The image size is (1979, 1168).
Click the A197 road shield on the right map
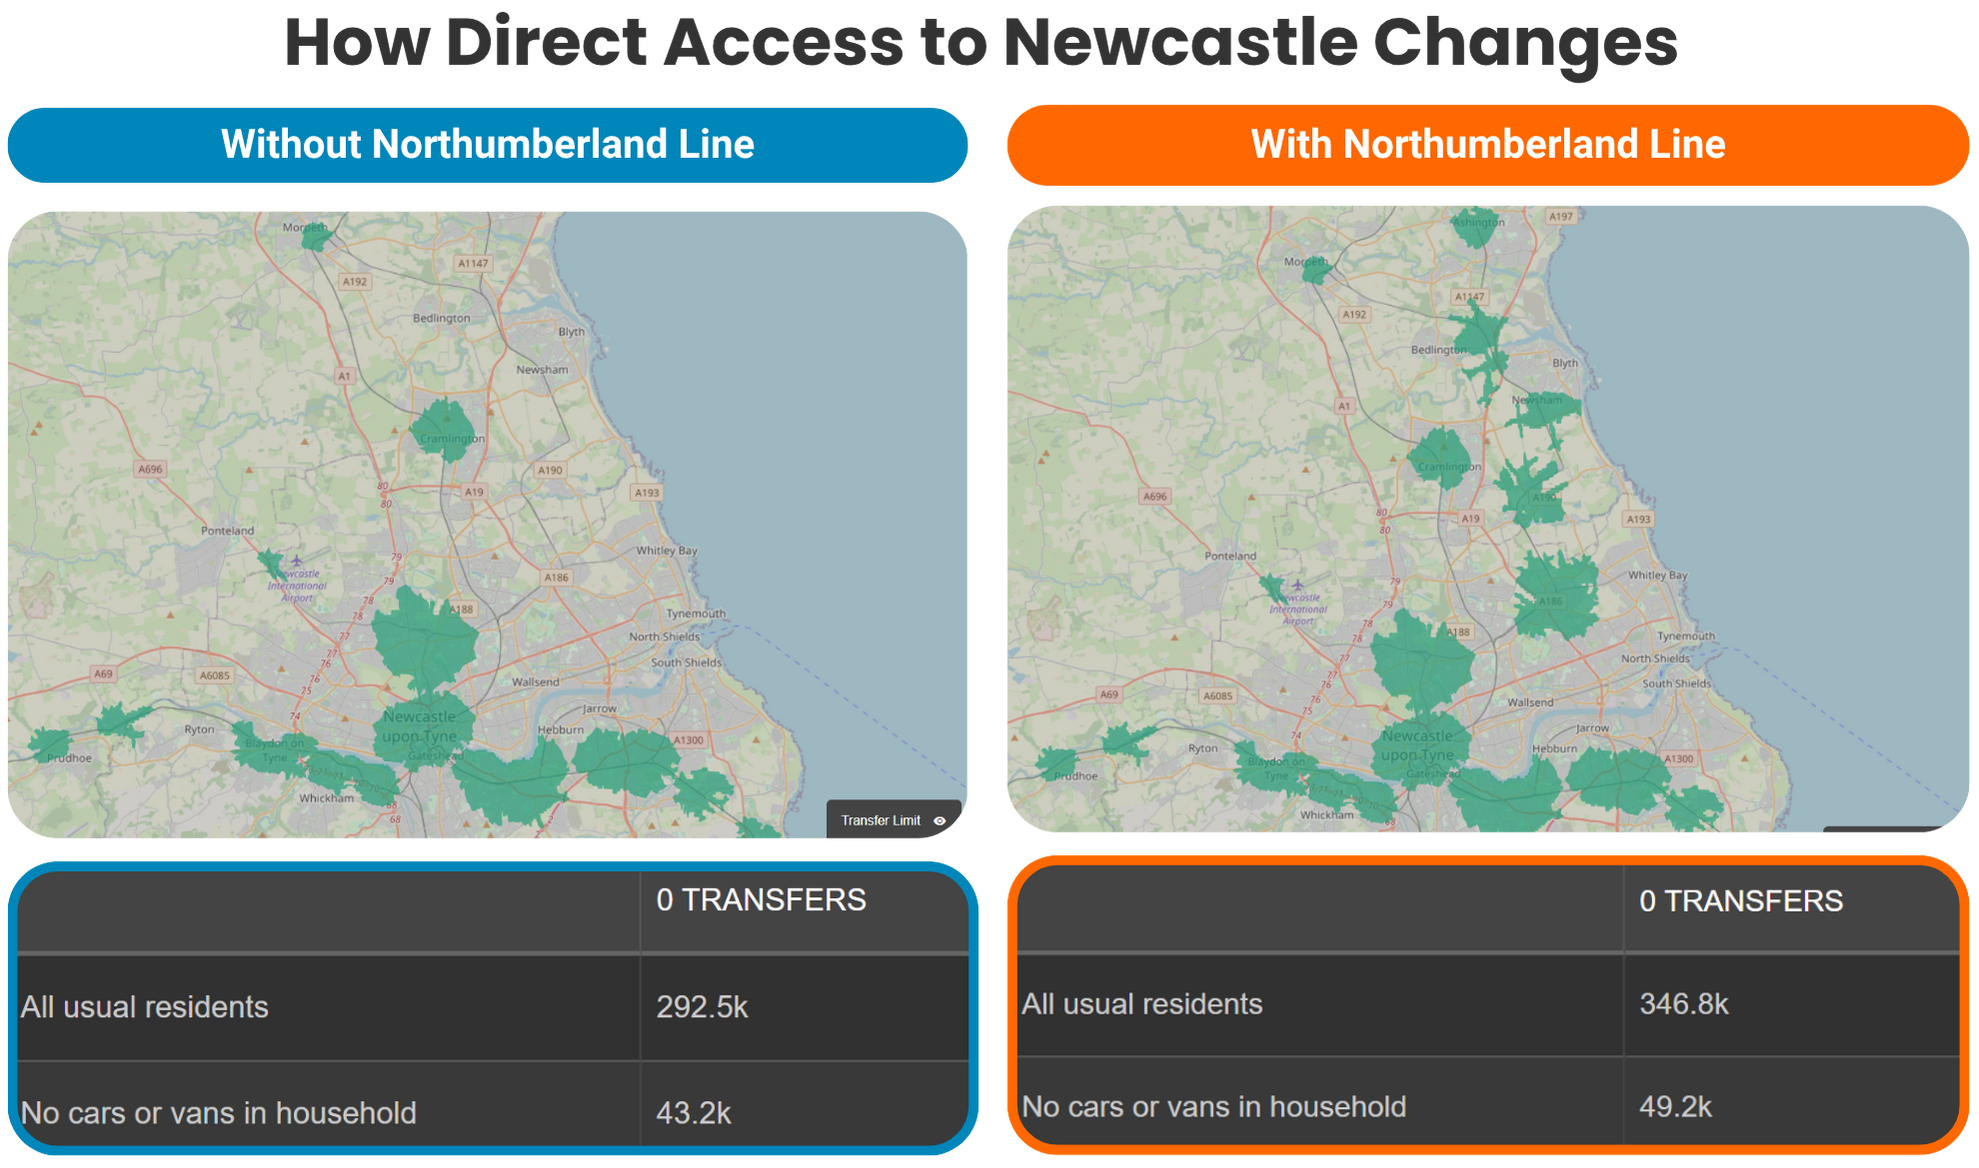pyautogui.click(x=1560, y=216)
